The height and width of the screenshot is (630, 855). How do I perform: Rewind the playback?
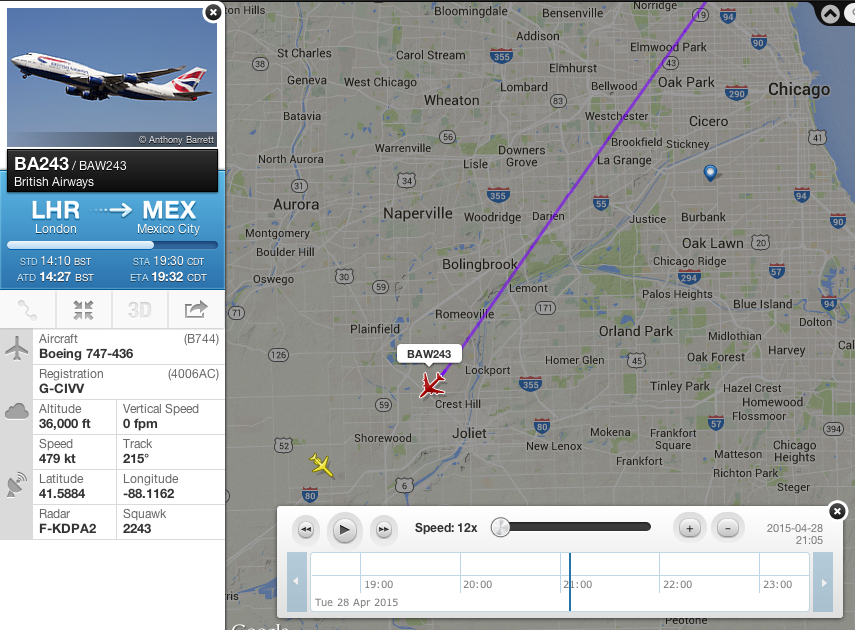coord(306,529)
